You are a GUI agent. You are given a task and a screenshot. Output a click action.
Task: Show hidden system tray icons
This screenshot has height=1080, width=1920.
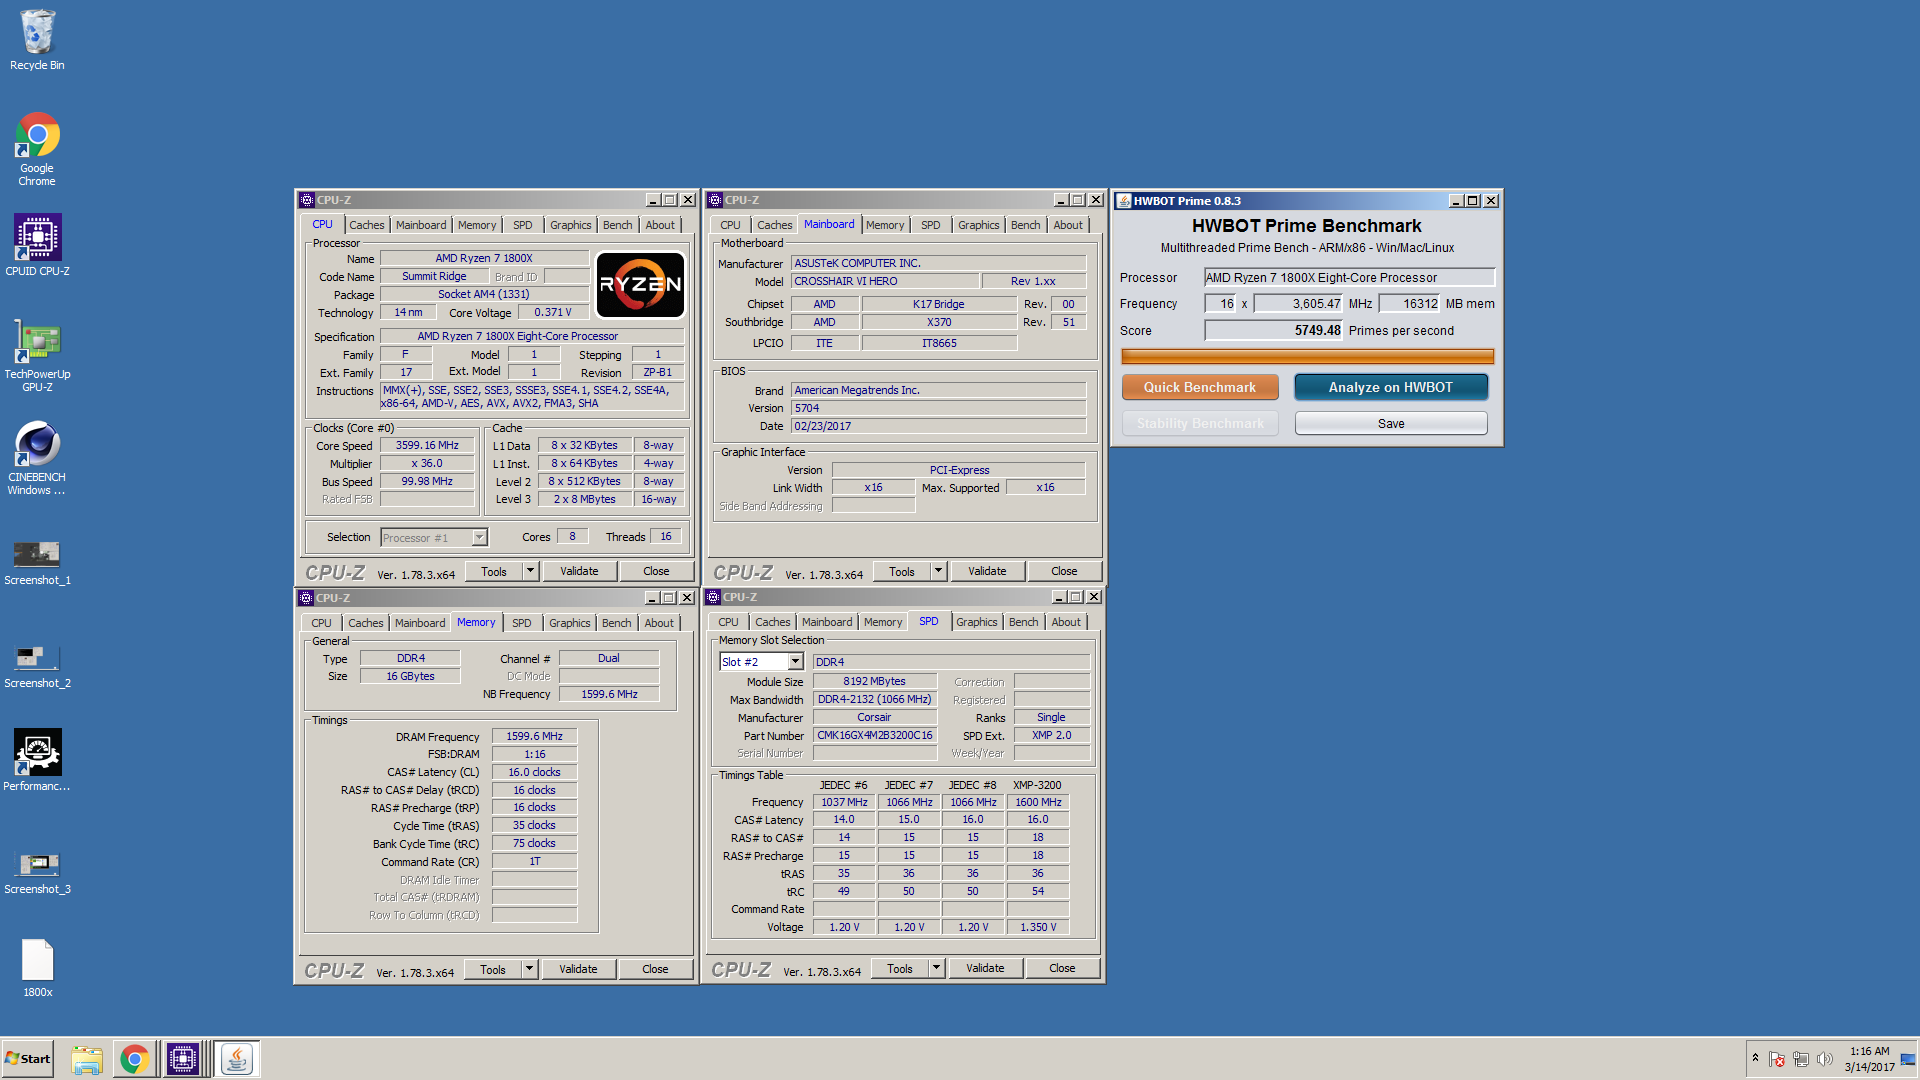pos(1755,1058)
